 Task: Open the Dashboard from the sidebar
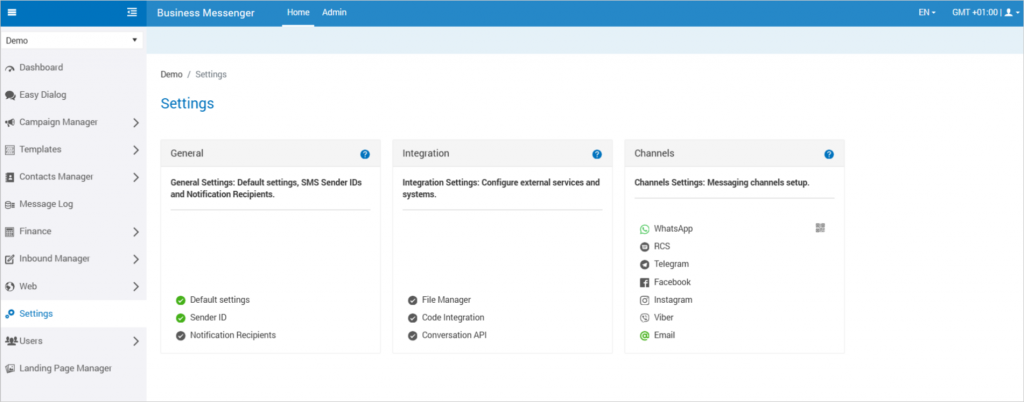click(x=41, y=68)
